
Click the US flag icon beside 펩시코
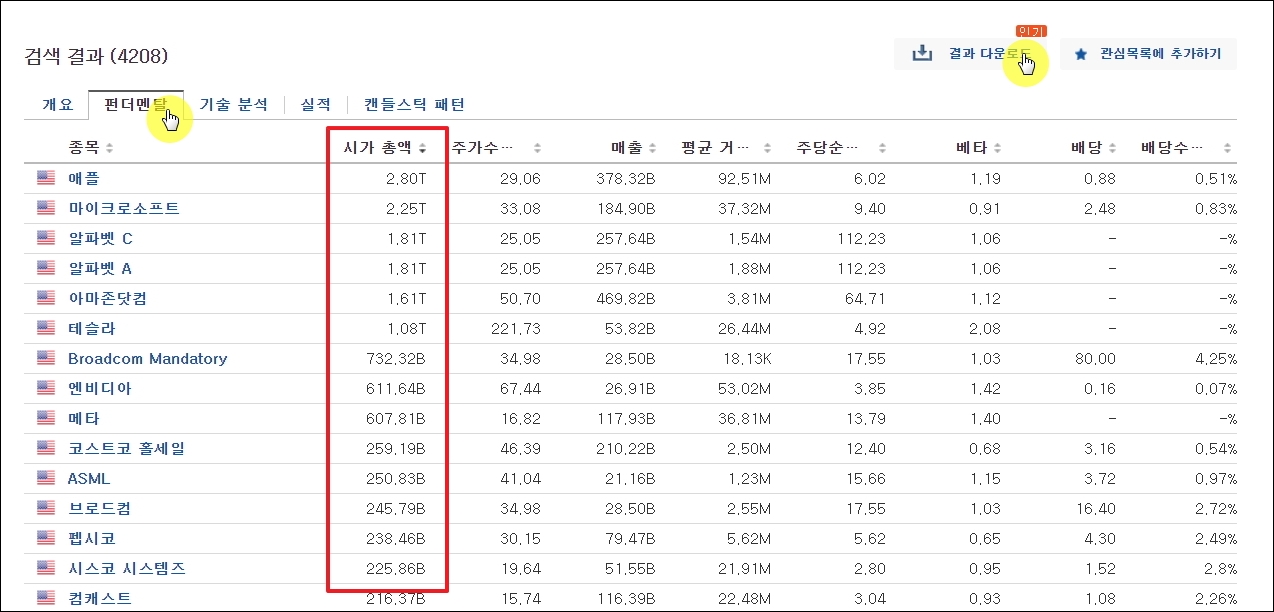click(46, 538)
